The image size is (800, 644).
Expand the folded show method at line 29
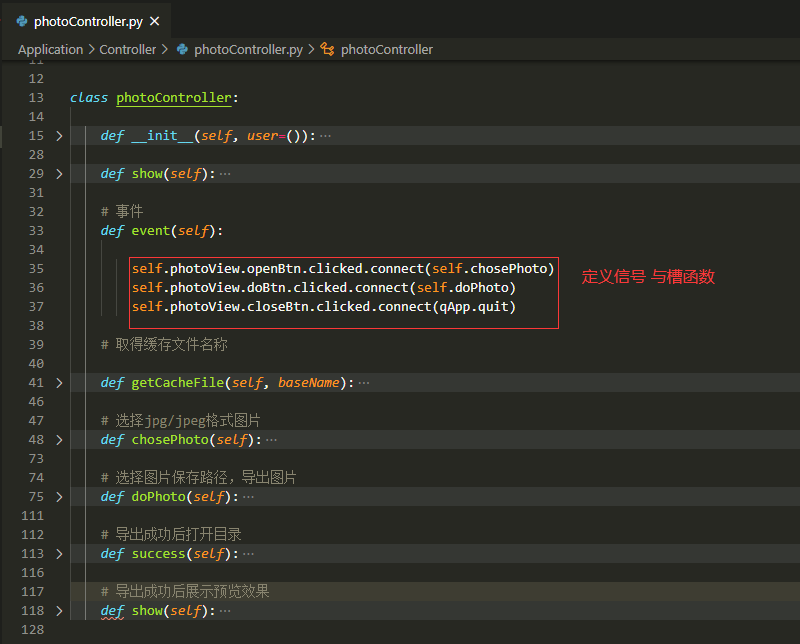(59, 174)
